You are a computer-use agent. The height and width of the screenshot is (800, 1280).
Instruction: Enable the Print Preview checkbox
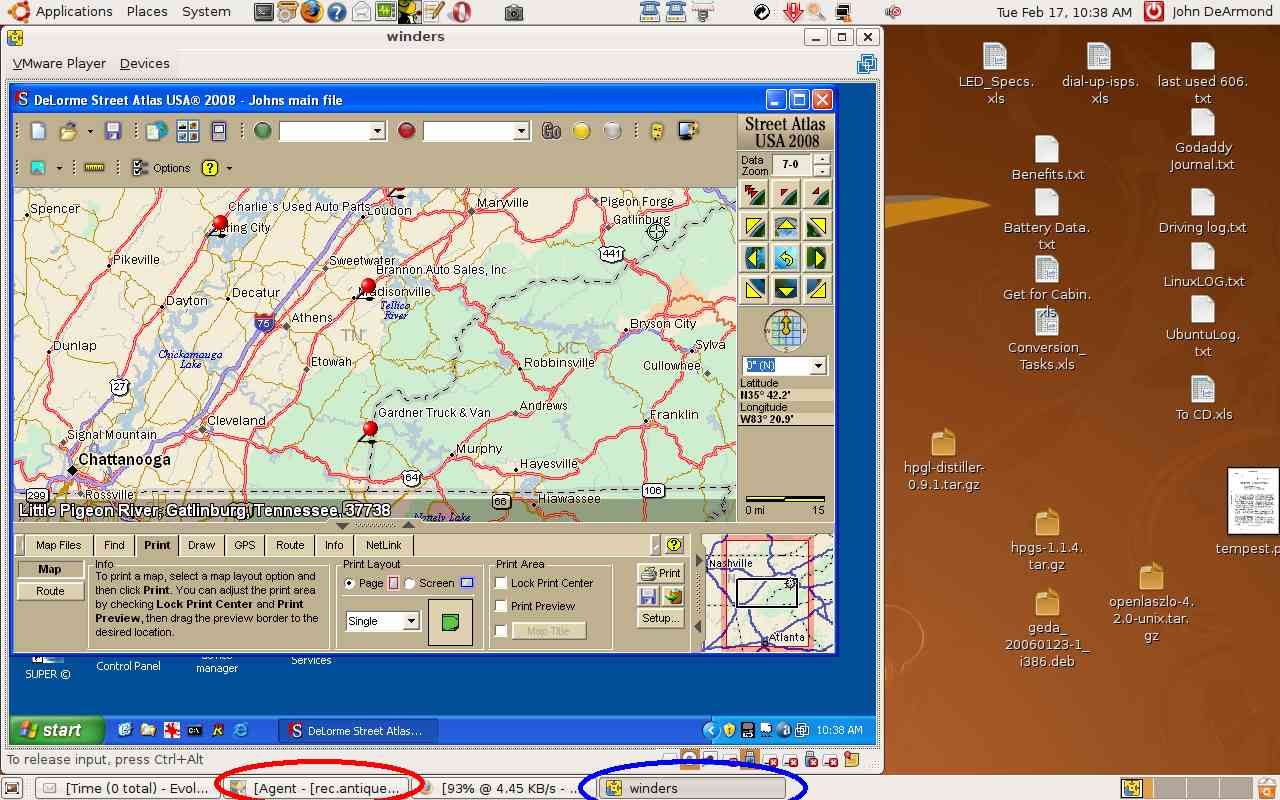point(501,606)
